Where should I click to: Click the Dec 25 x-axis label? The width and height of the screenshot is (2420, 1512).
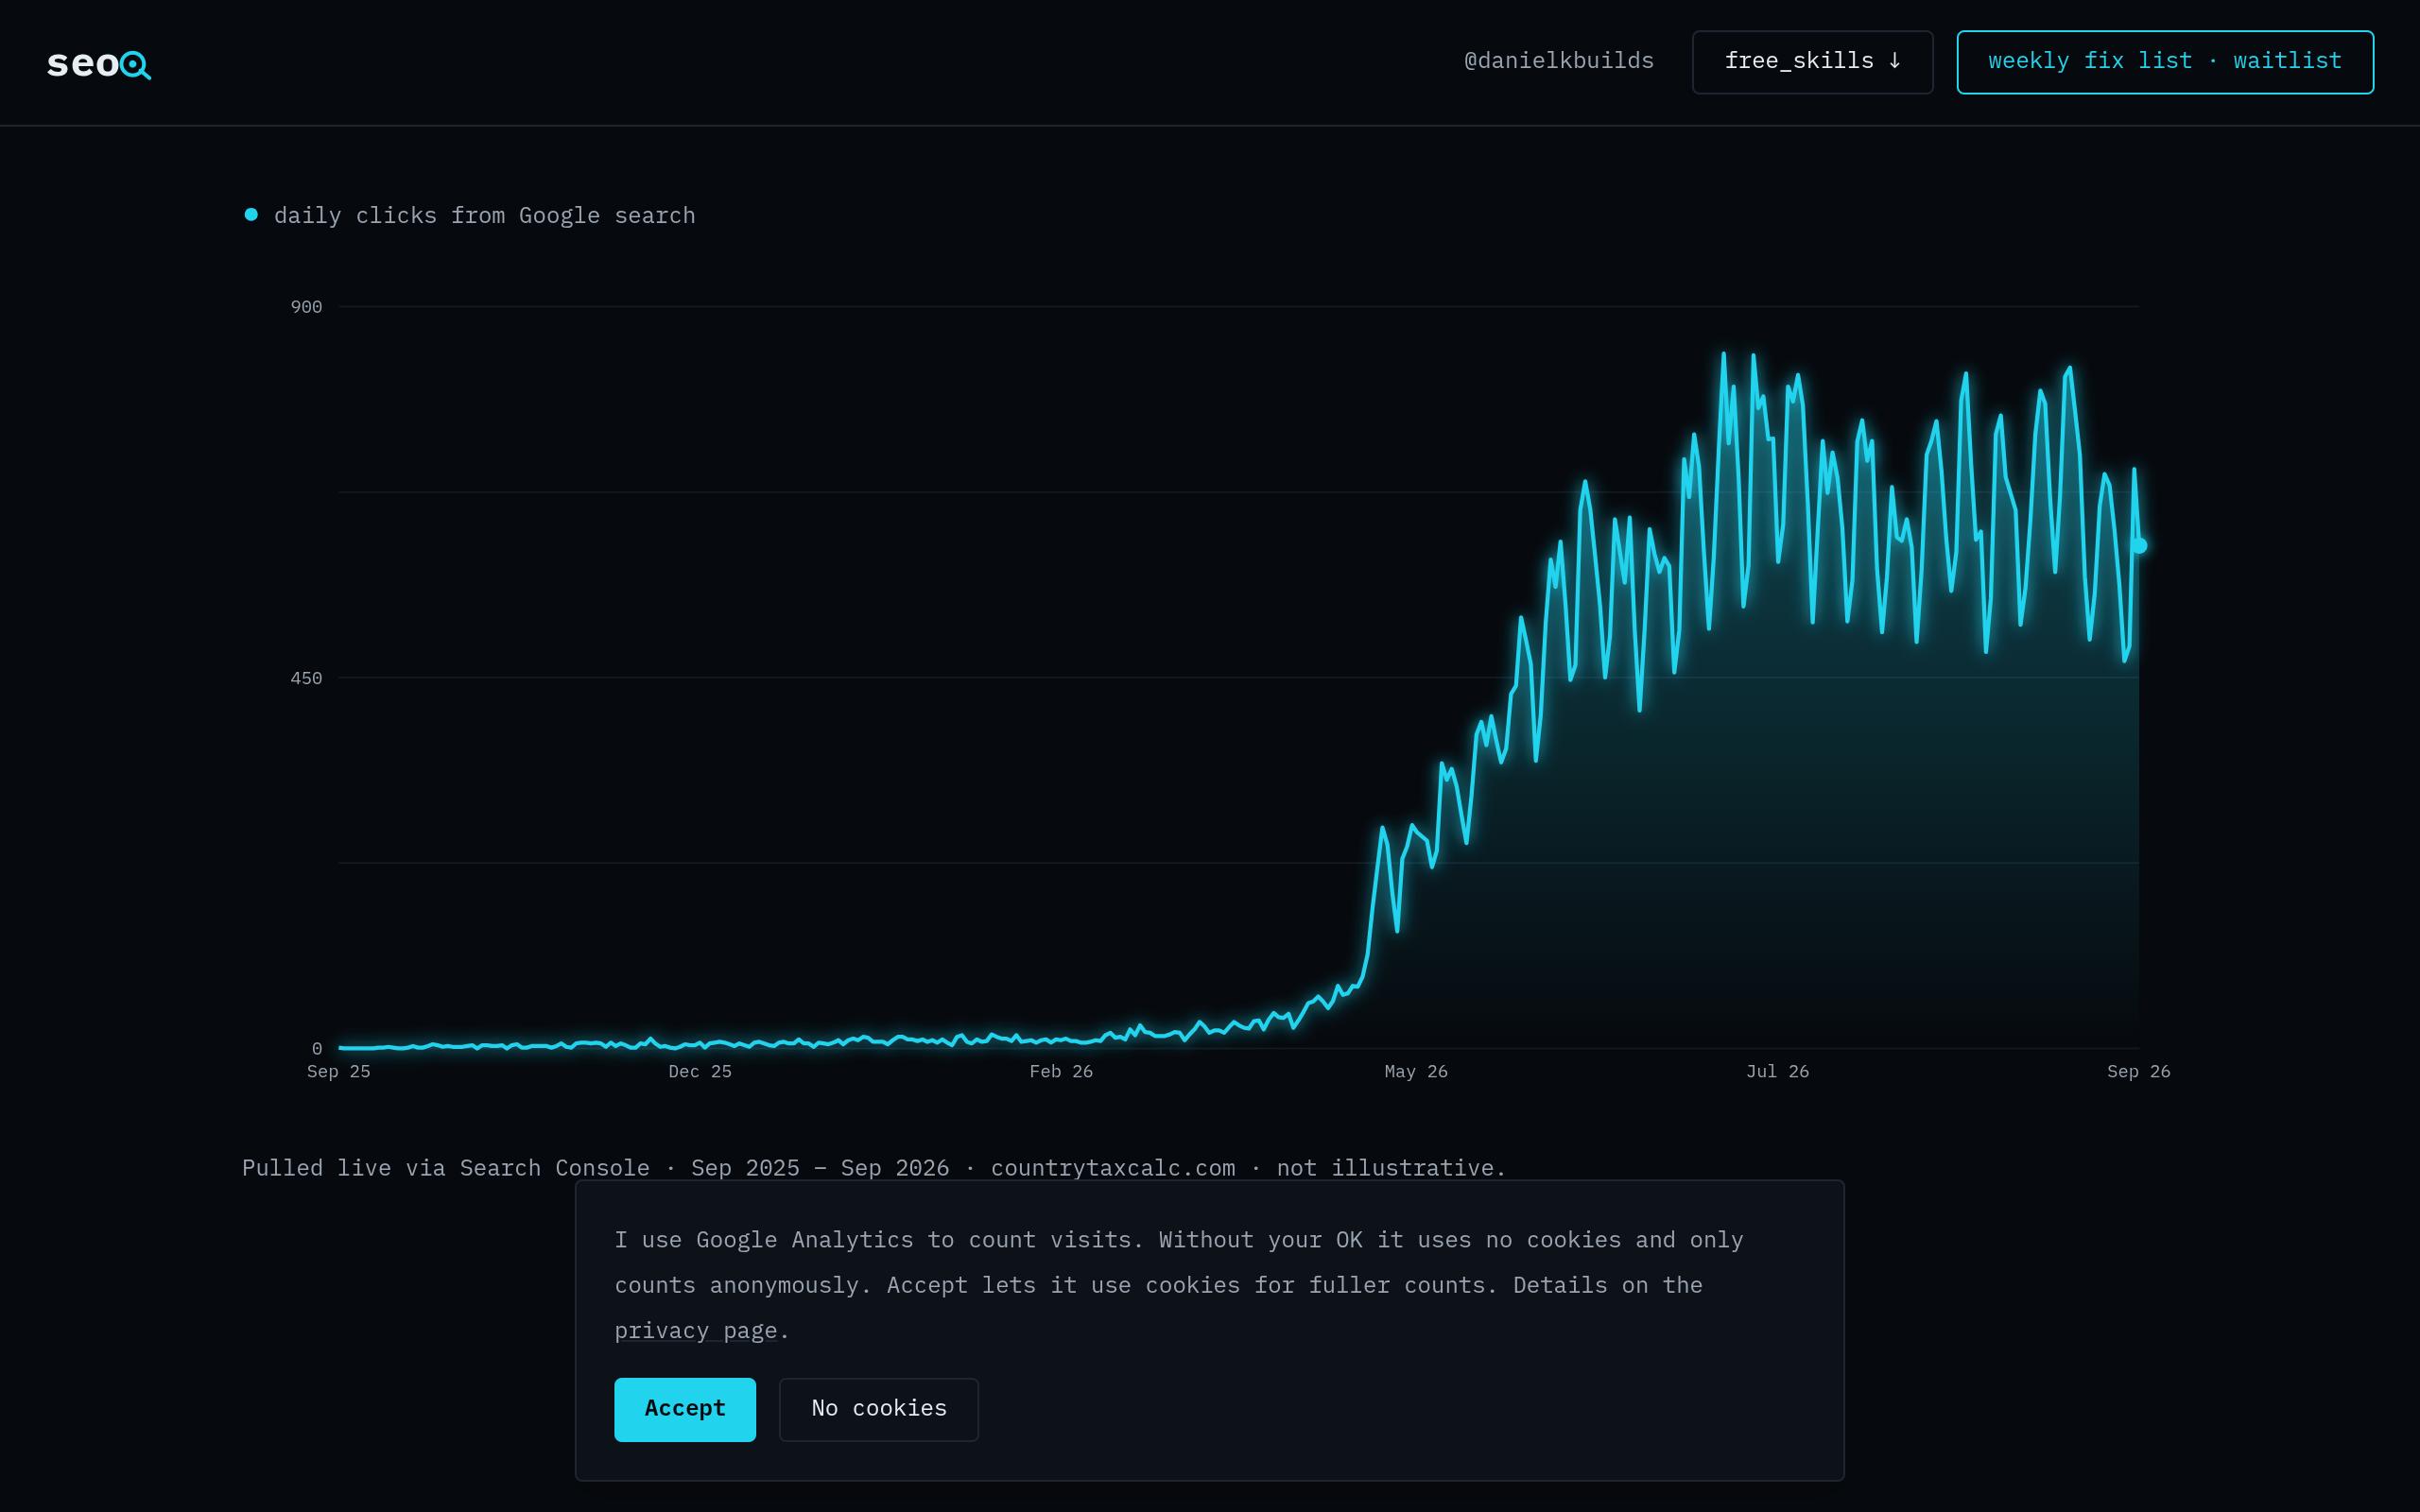[x=700, y=1072]
